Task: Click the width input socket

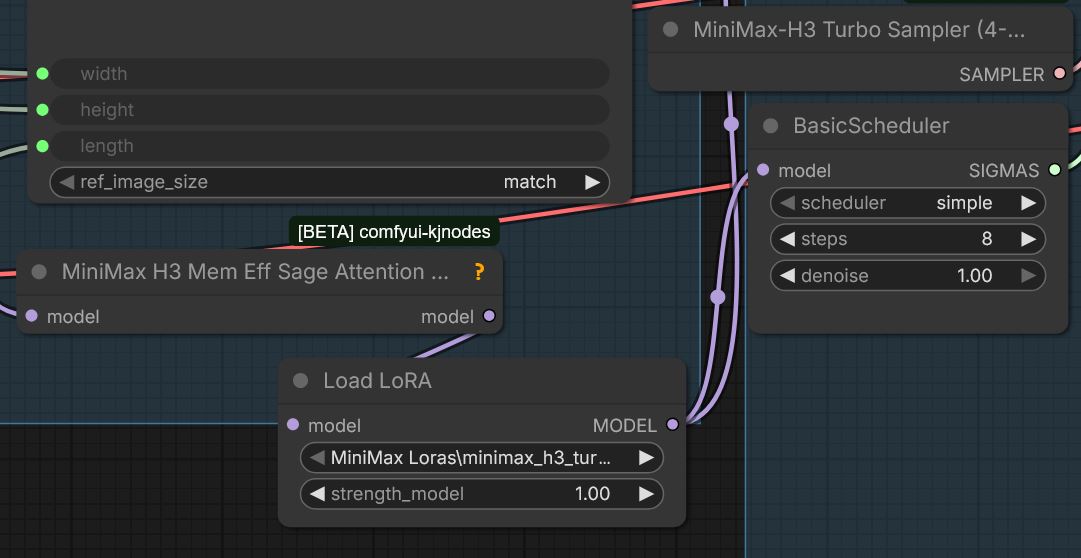Action: 42,73
